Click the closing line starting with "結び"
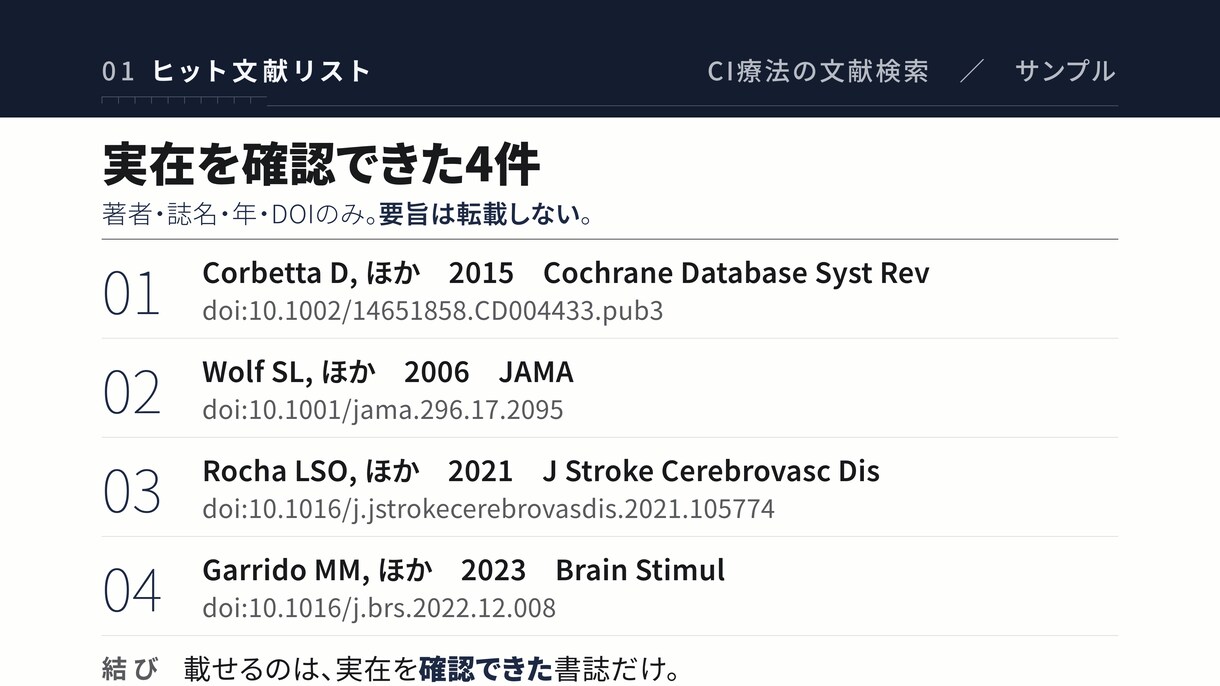Screen dimensions: 1220x686 click(391, 668)
